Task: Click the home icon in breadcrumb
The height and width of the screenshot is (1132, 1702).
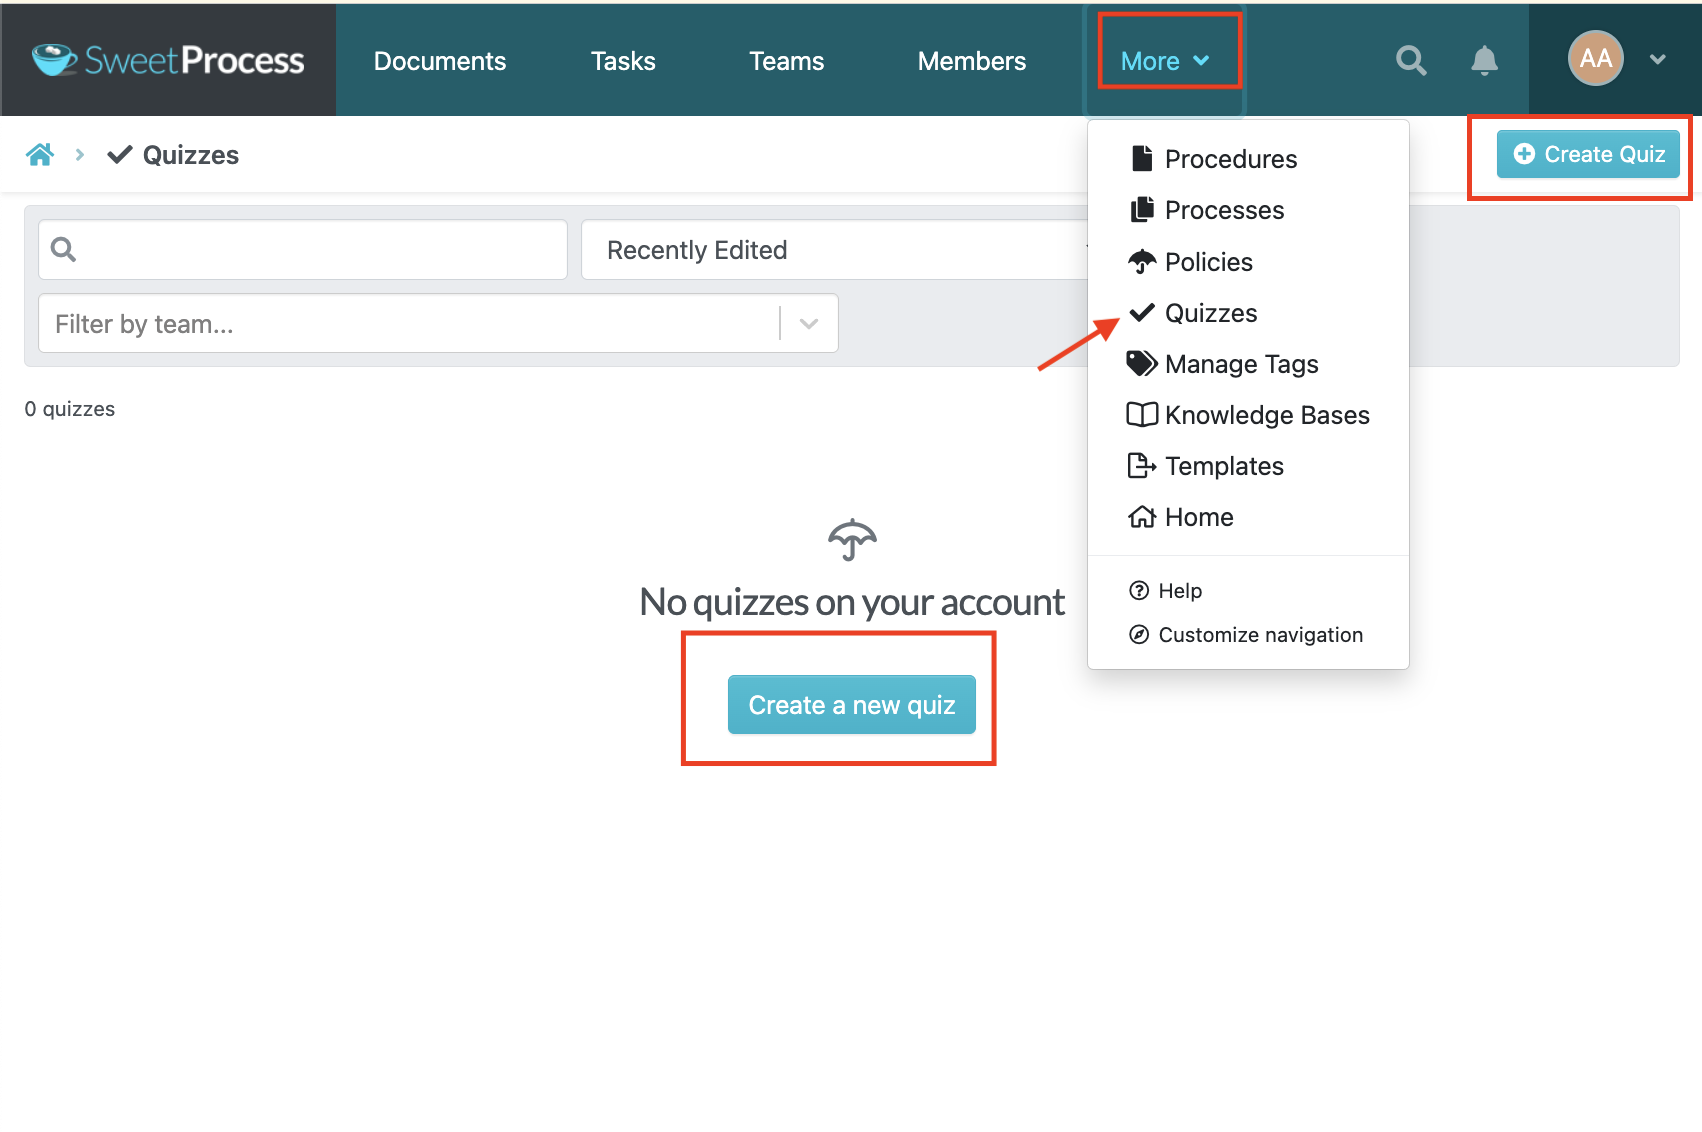Action: click(x=40, y=155)
